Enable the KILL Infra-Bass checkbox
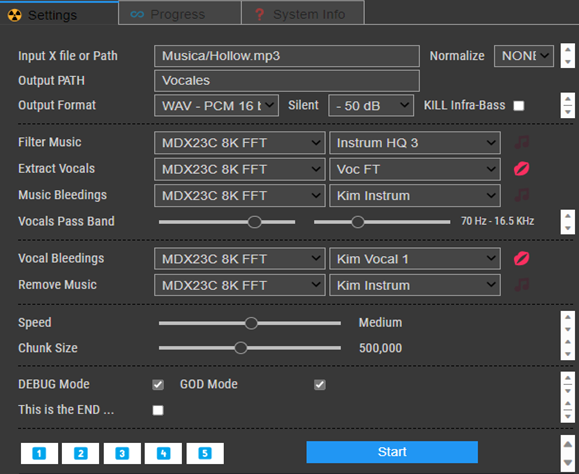The image size is (579, 474). coord(519,106)
